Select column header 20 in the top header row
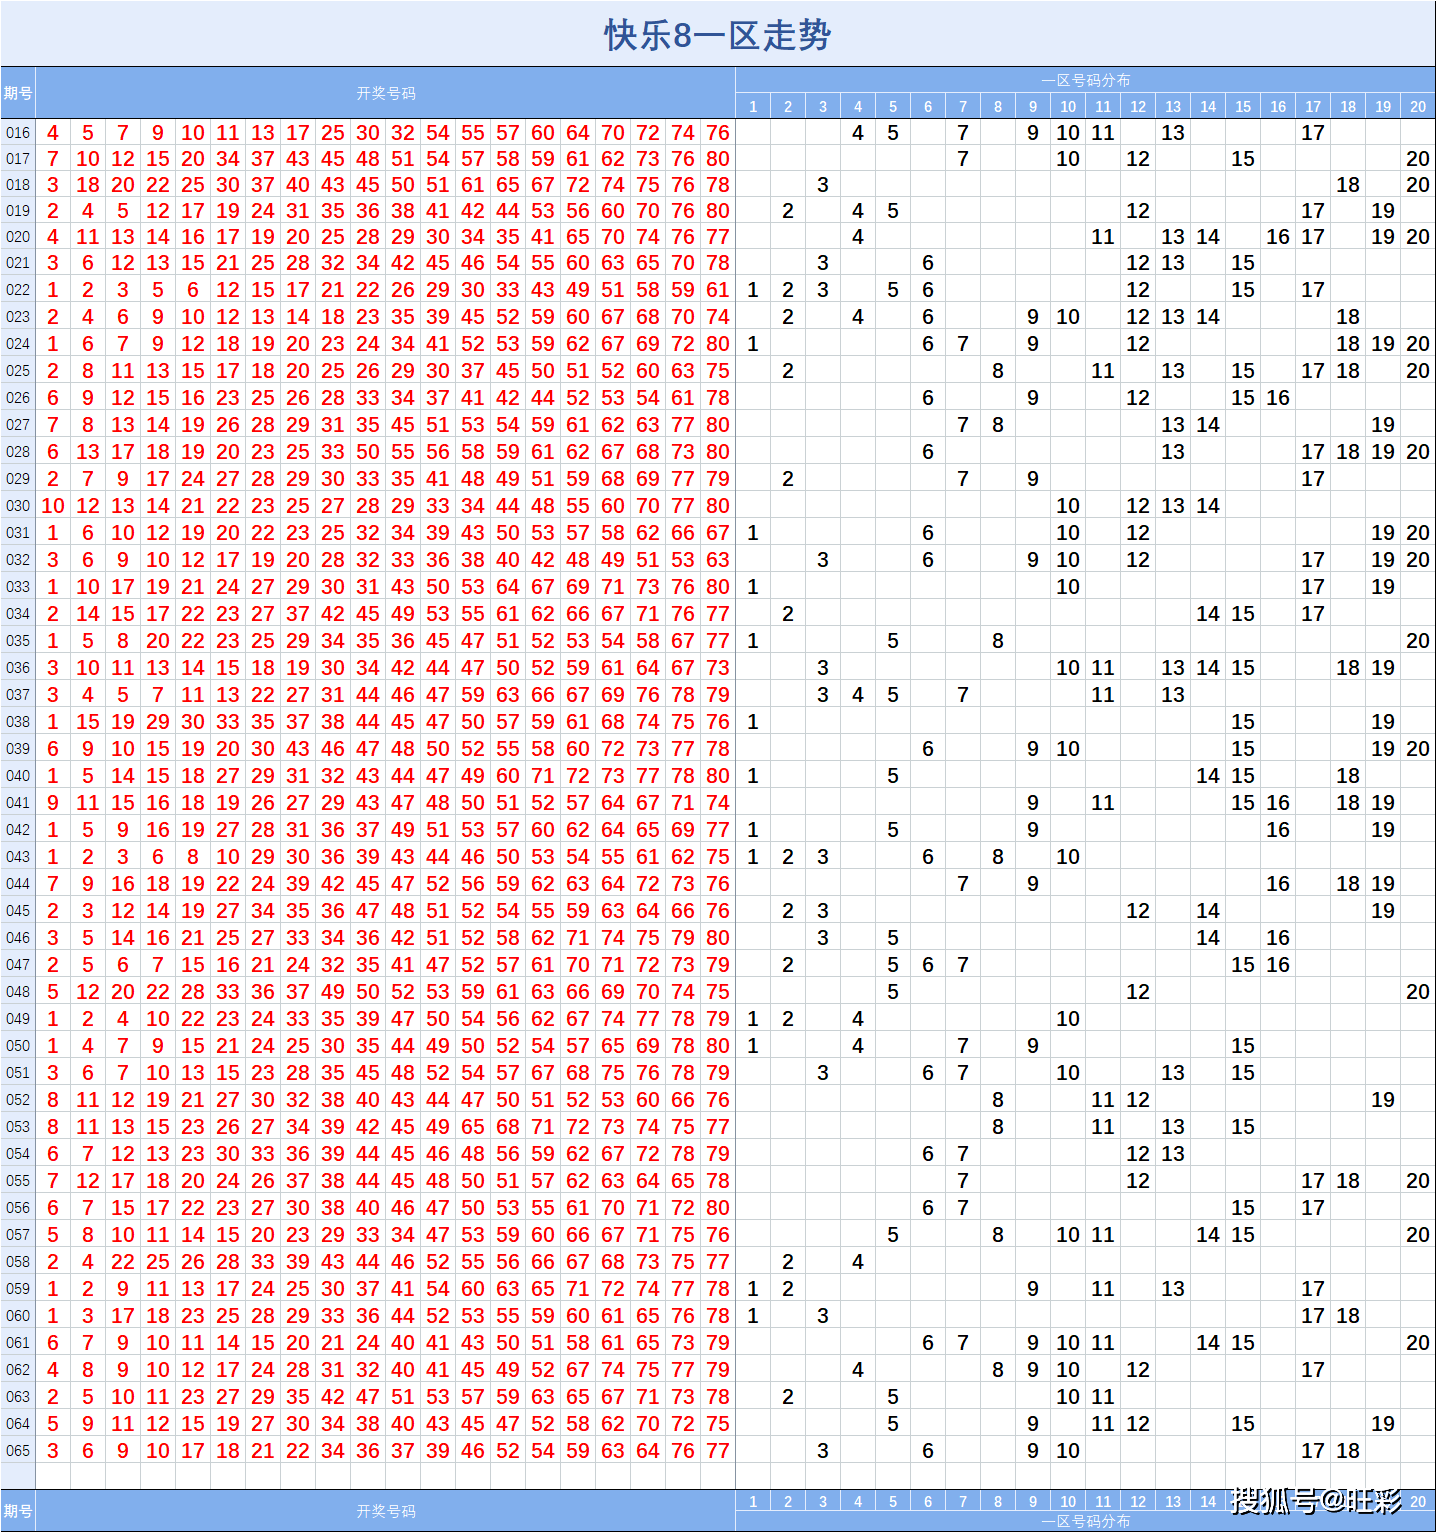Viewport: 1436px width, 1532px height. coord(1418,107)
